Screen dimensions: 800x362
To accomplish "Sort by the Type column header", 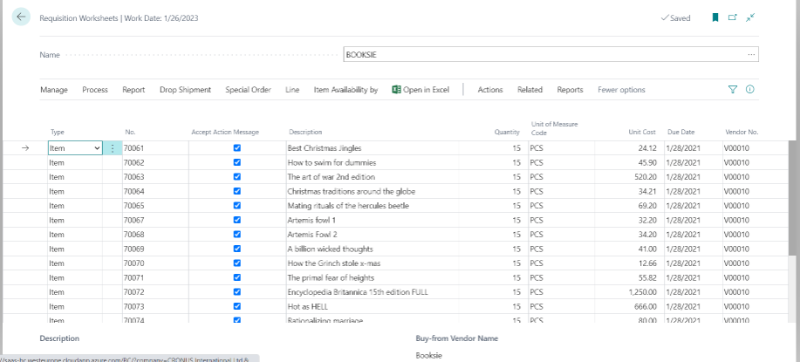I will 58,132.
